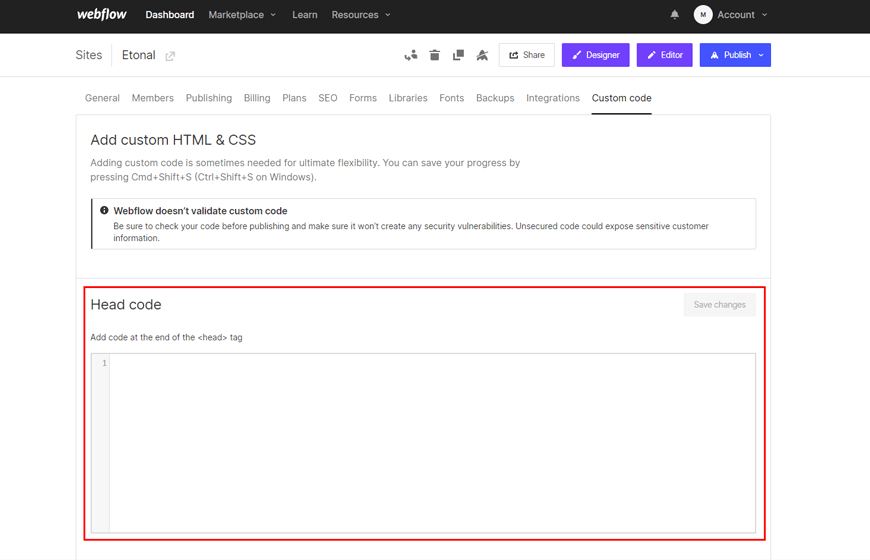Click Save changes for Head code
The width and height of the screenshot is (870, 560).
(x=720, y=305)
